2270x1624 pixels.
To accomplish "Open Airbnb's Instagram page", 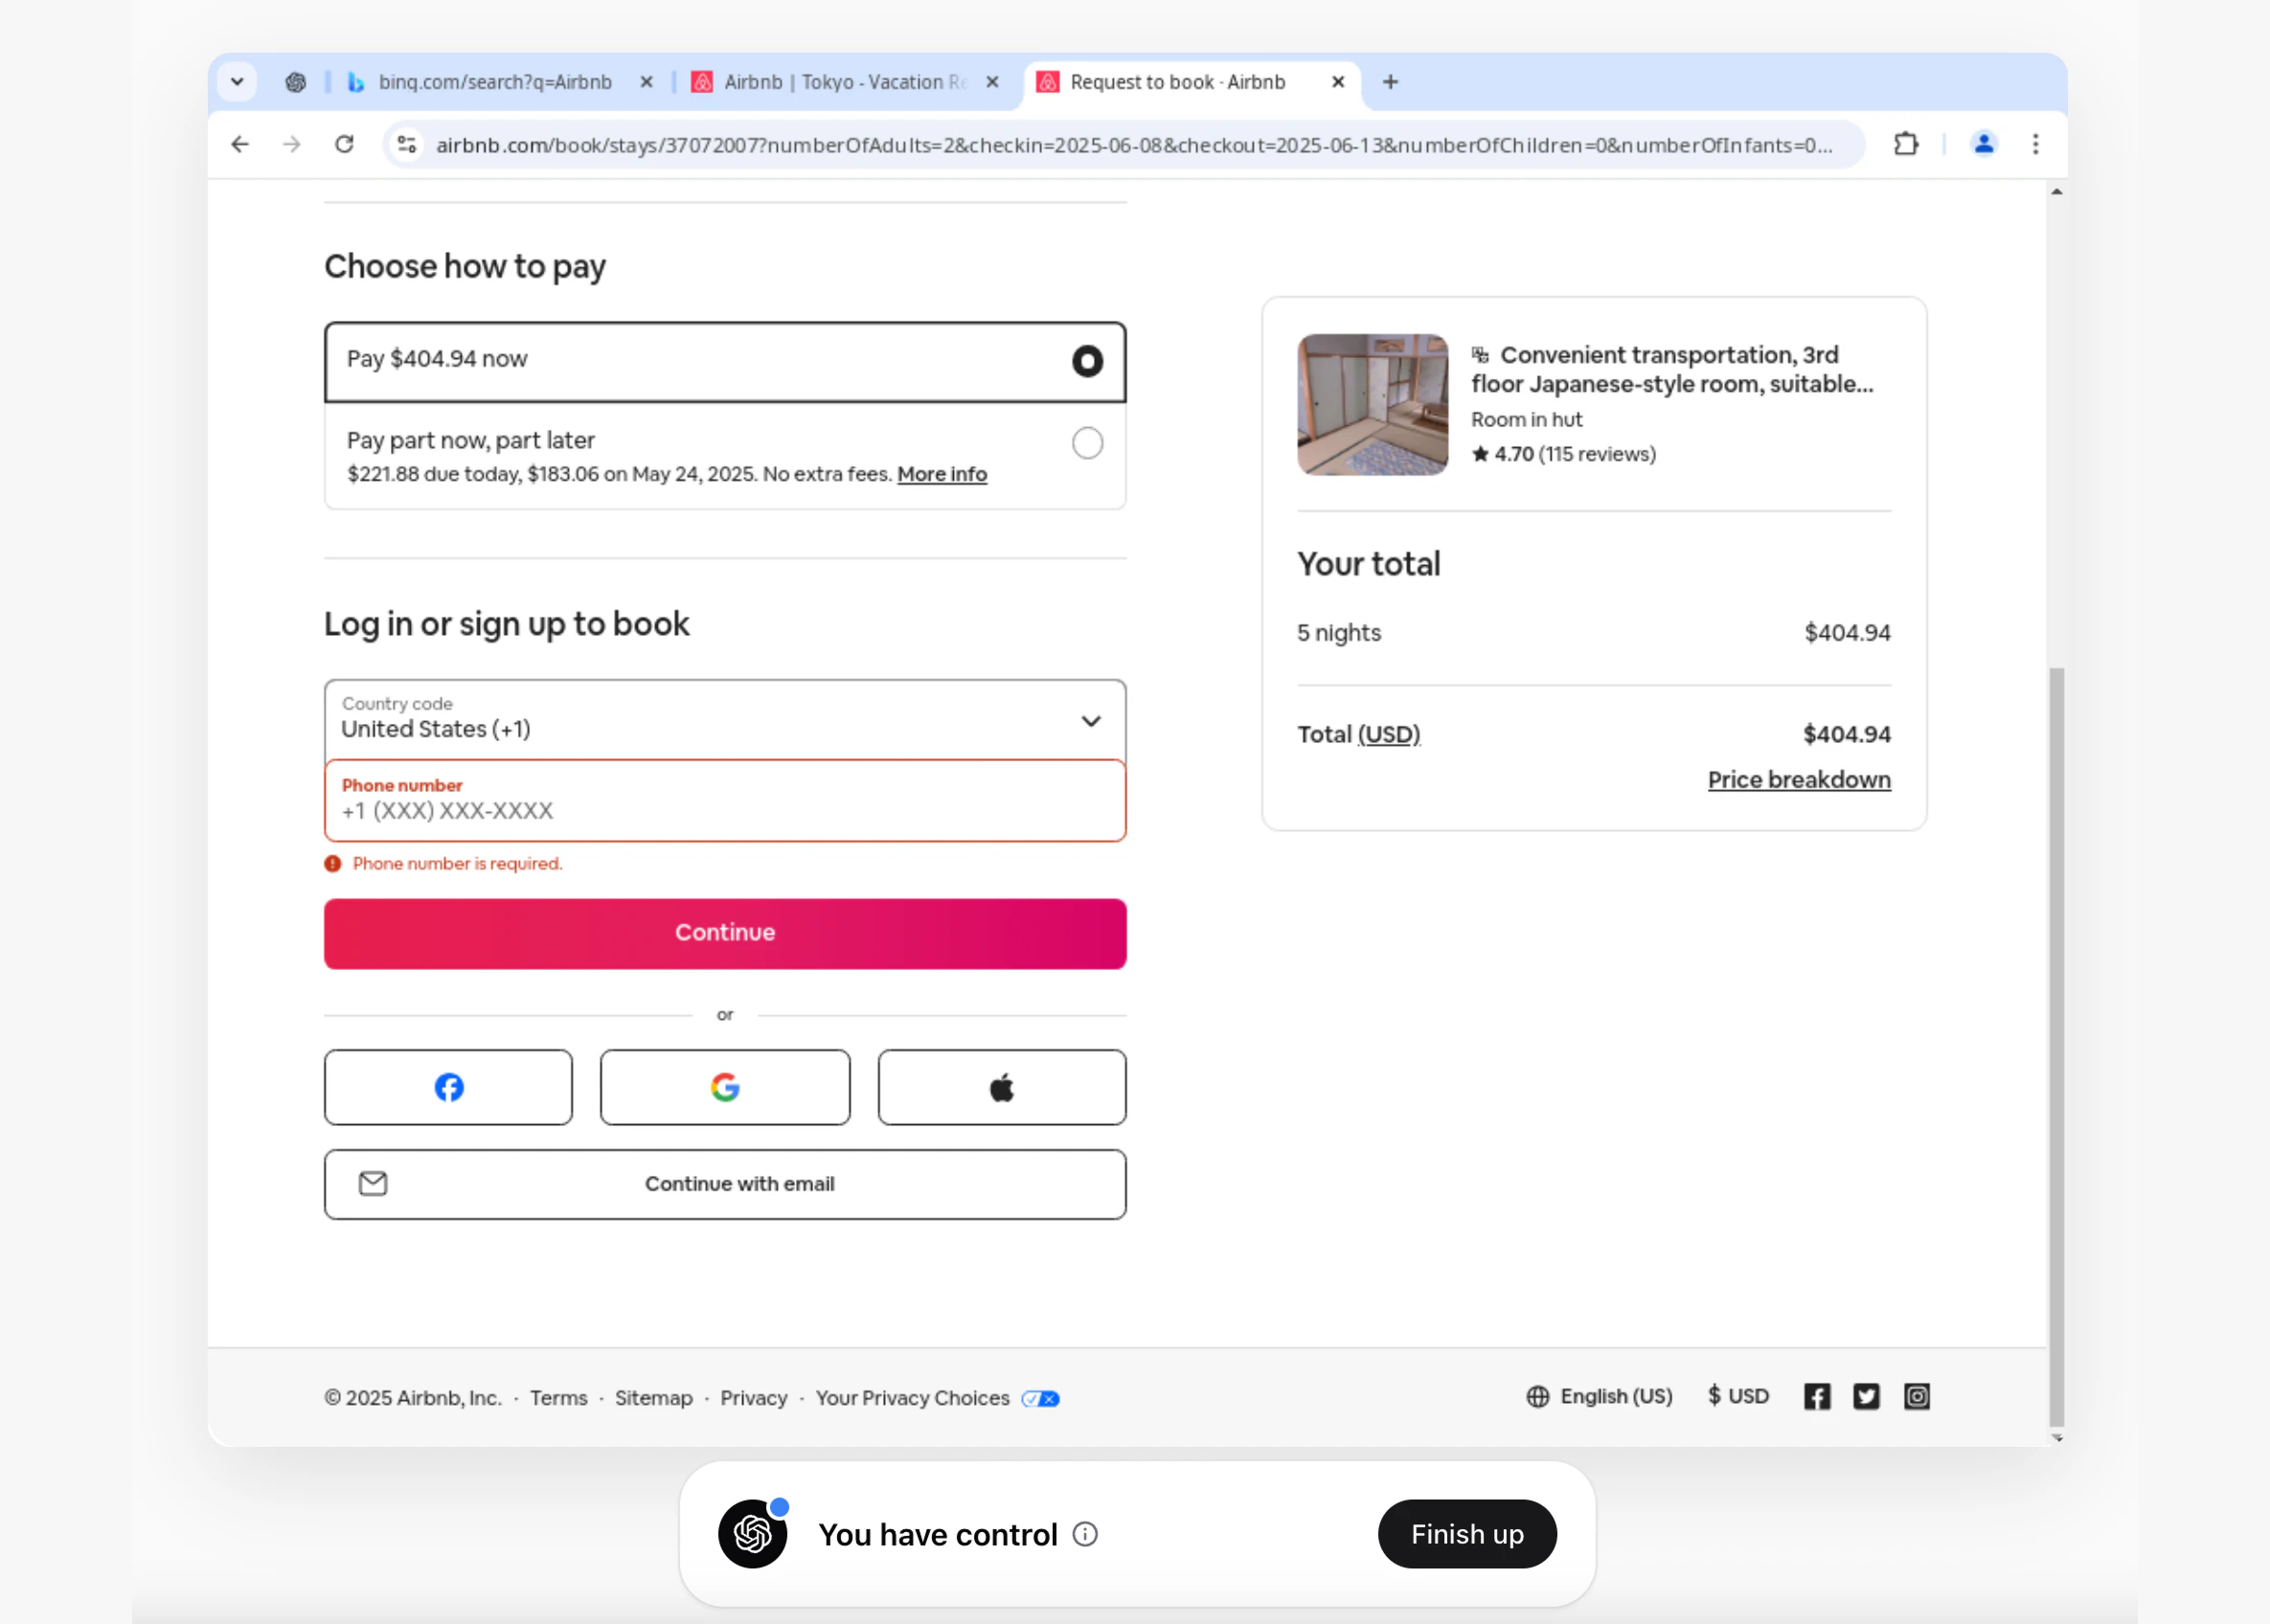I will (1917, 1396).
